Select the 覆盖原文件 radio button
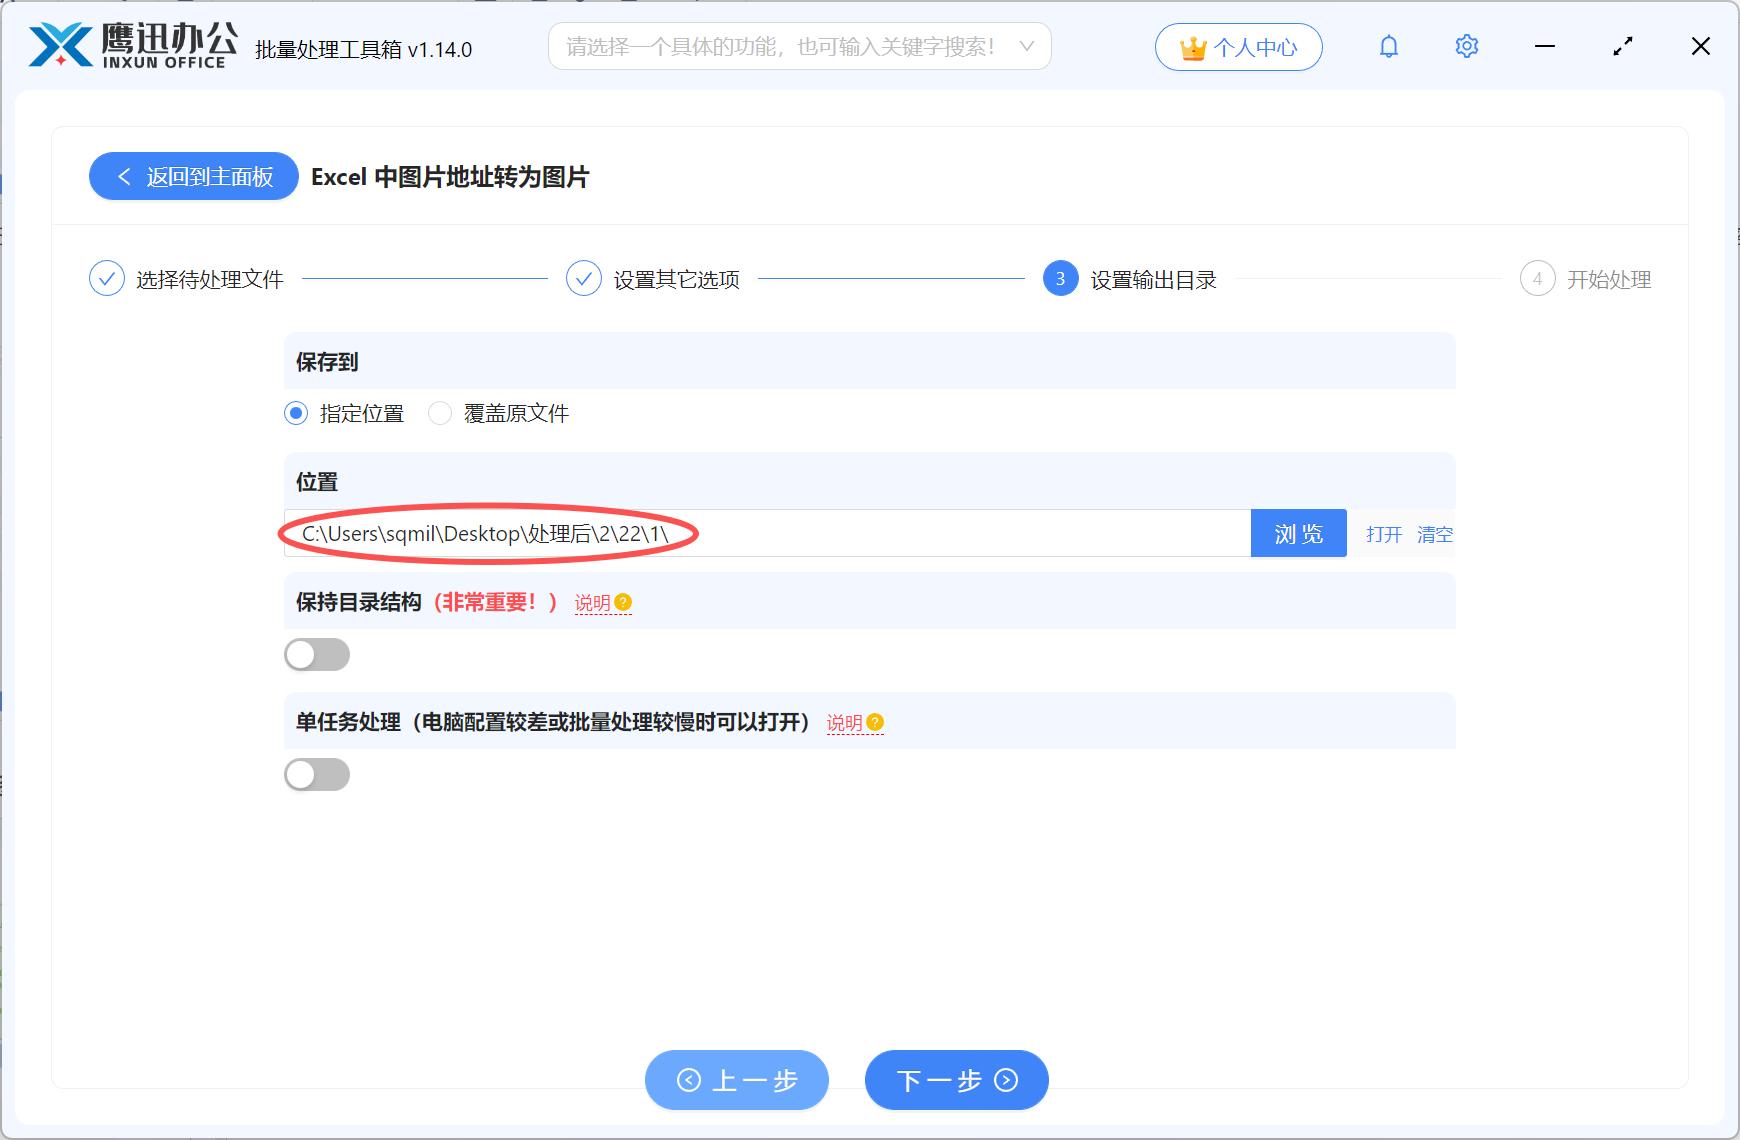Screen dimensions: 1740x1140 (x=440, y=413)
